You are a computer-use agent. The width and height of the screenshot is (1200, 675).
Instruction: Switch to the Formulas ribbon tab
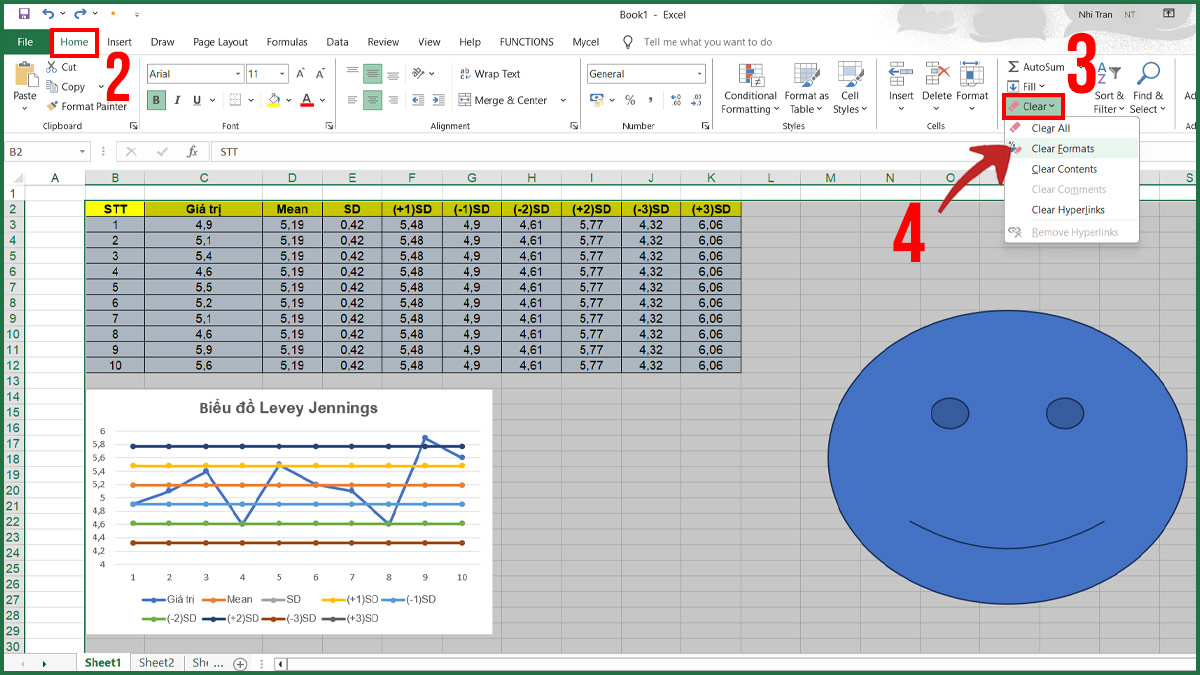pyautogui.click(x=287, y=42)
